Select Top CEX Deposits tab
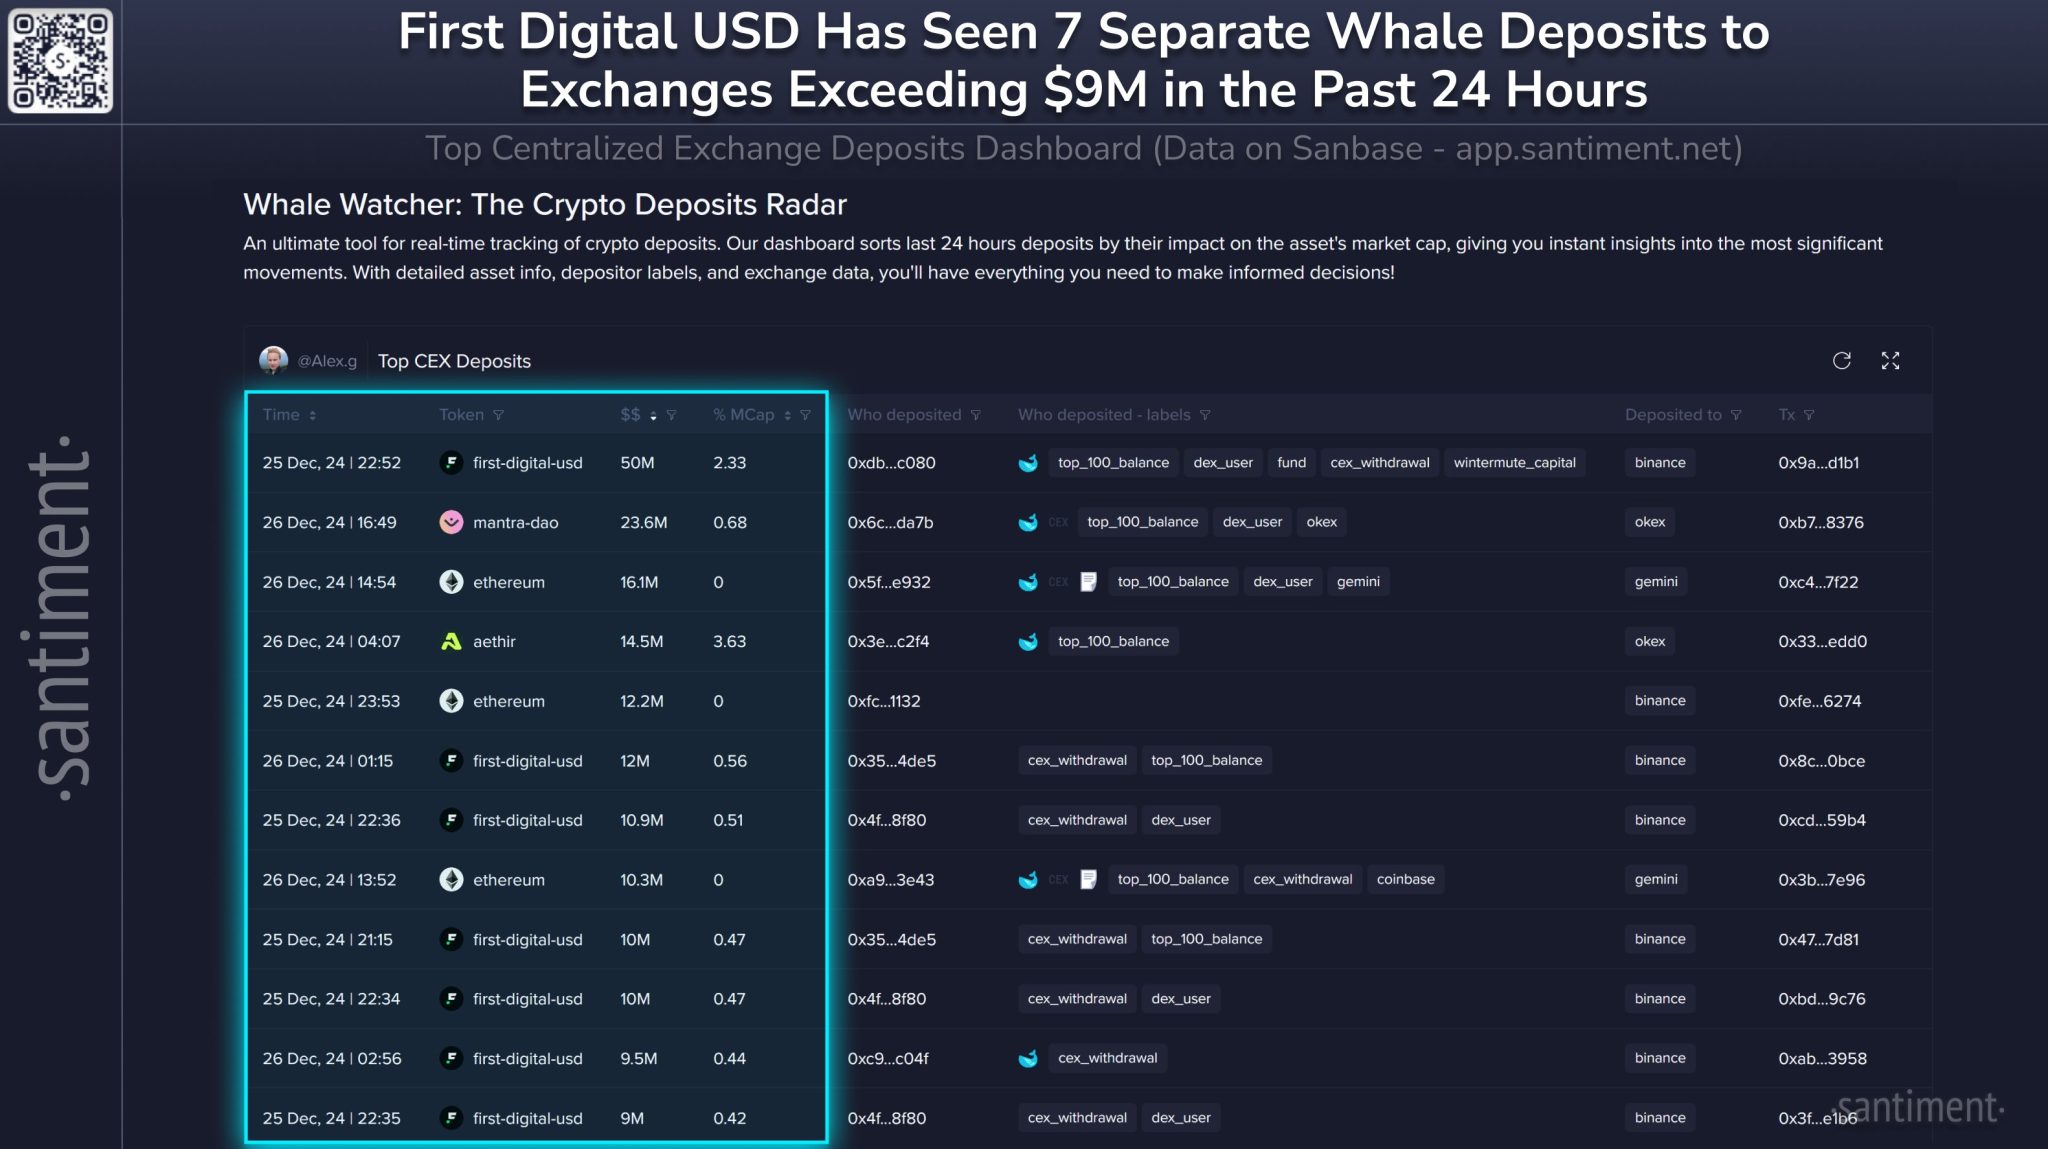 pos(454,361)
